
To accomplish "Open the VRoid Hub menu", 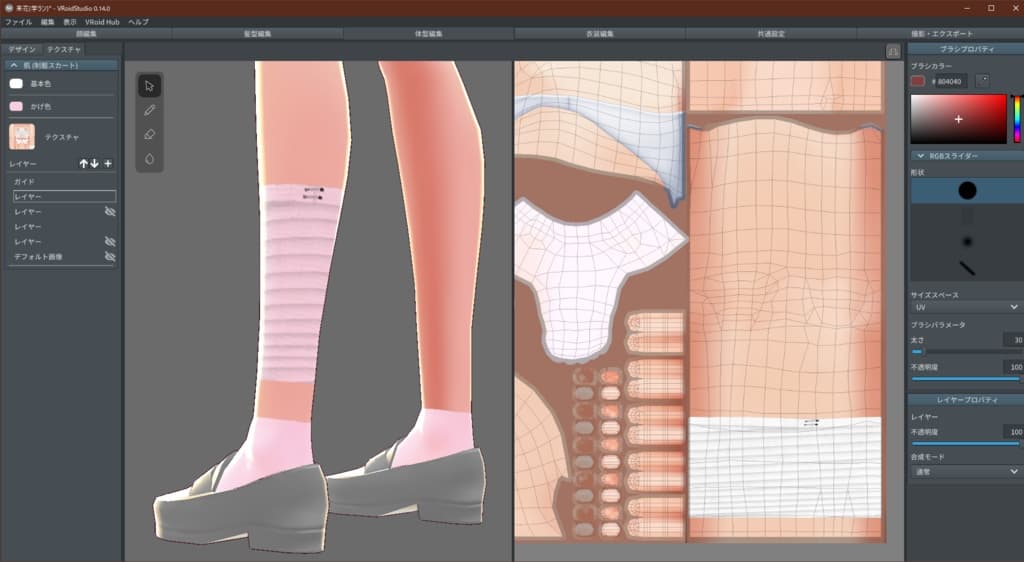I will point(102,21).
